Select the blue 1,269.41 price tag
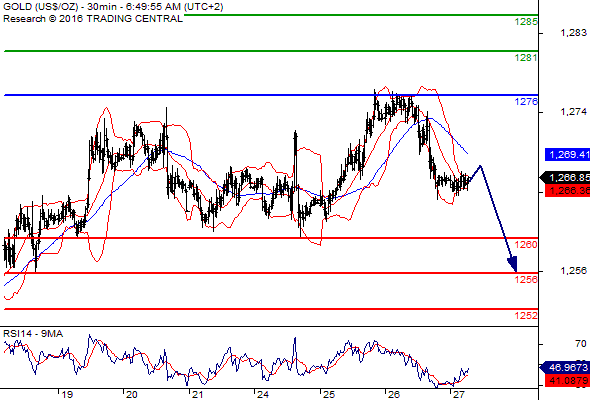 click(x=567, y=154)
